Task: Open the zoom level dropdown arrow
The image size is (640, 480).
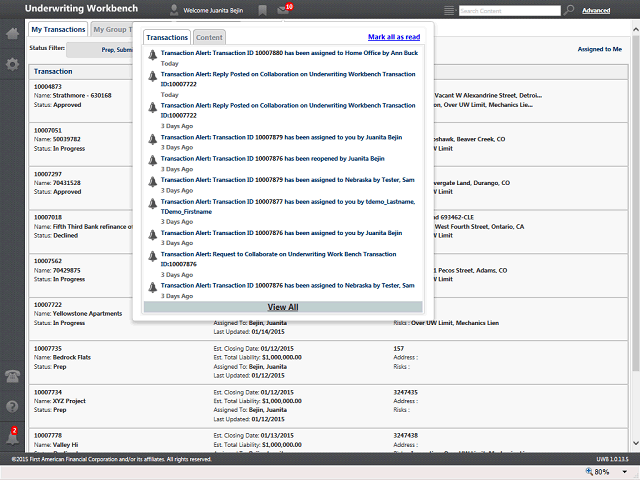Action: pos(625,472)
